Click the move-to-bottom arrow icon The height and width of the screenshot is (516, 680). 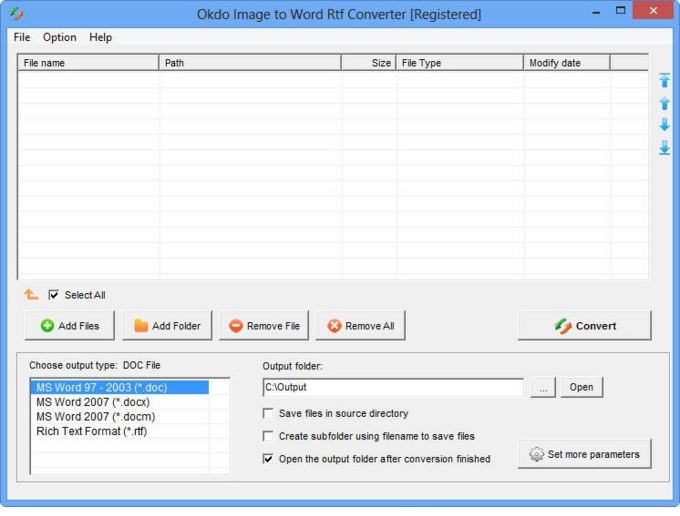click(x=664, y=147)
